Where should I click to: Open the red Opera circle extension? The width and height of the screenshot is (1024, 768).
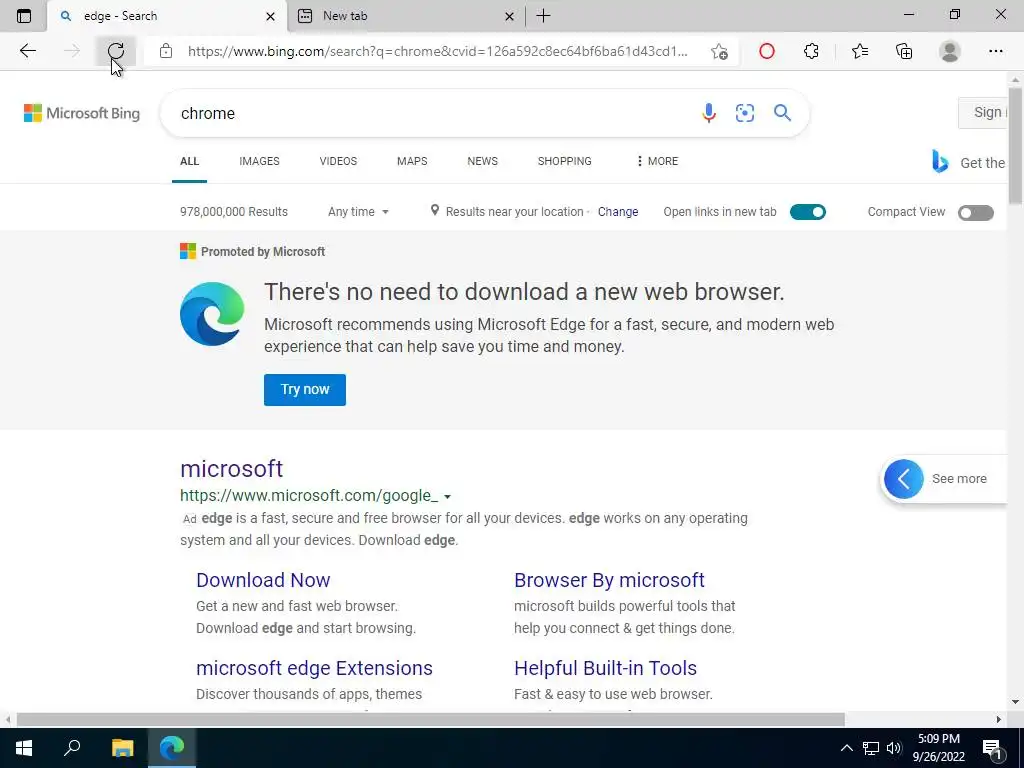[767, 51]
